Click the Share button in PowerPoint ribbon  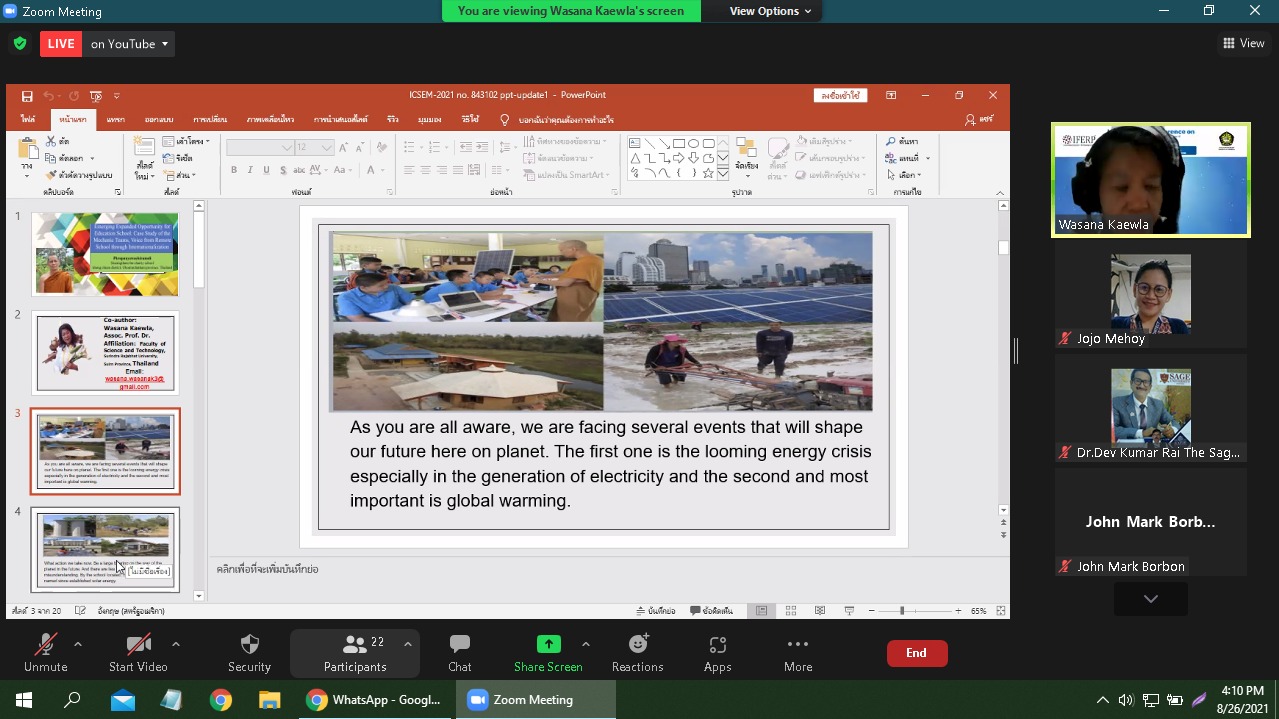[x=978, y=120]
